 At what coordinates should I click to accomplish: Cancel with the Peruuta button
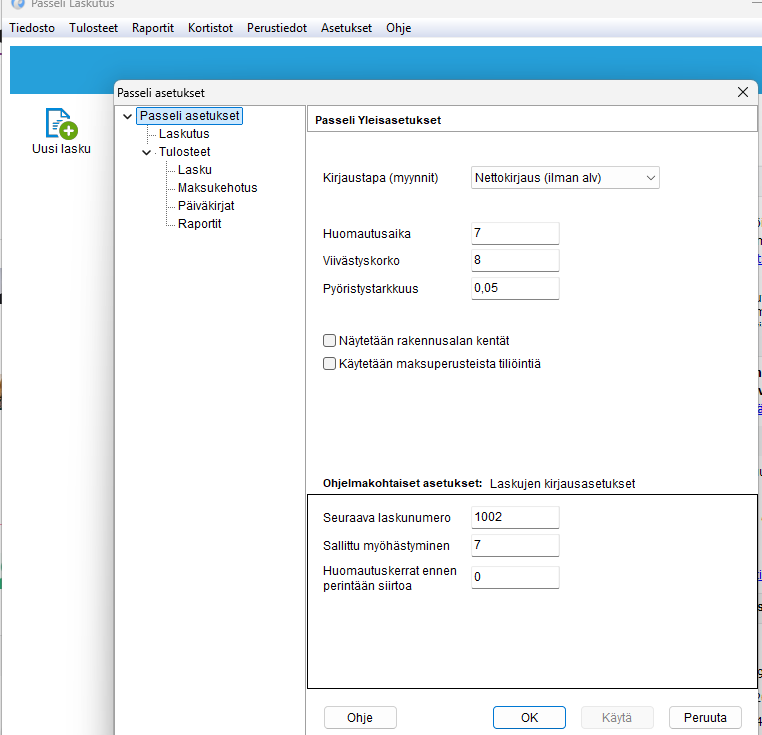(705, 718)
